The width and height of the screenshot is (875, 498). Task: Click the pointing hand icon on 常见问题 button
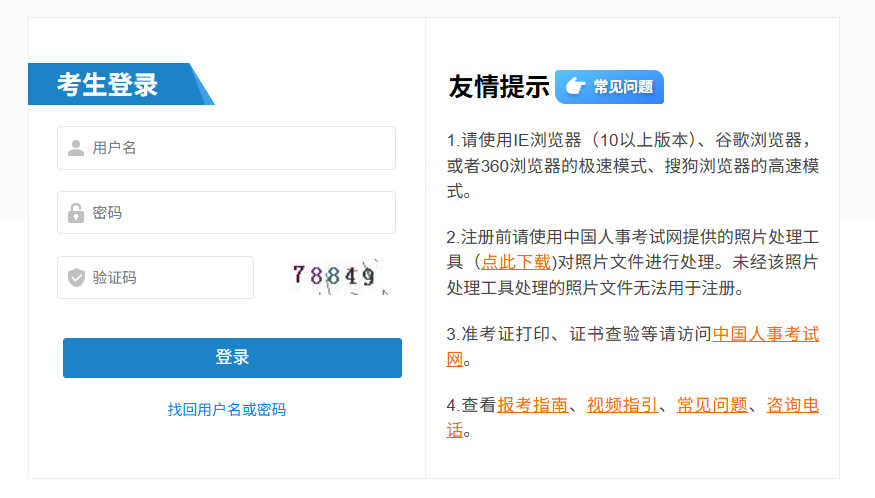click(575, 87)
